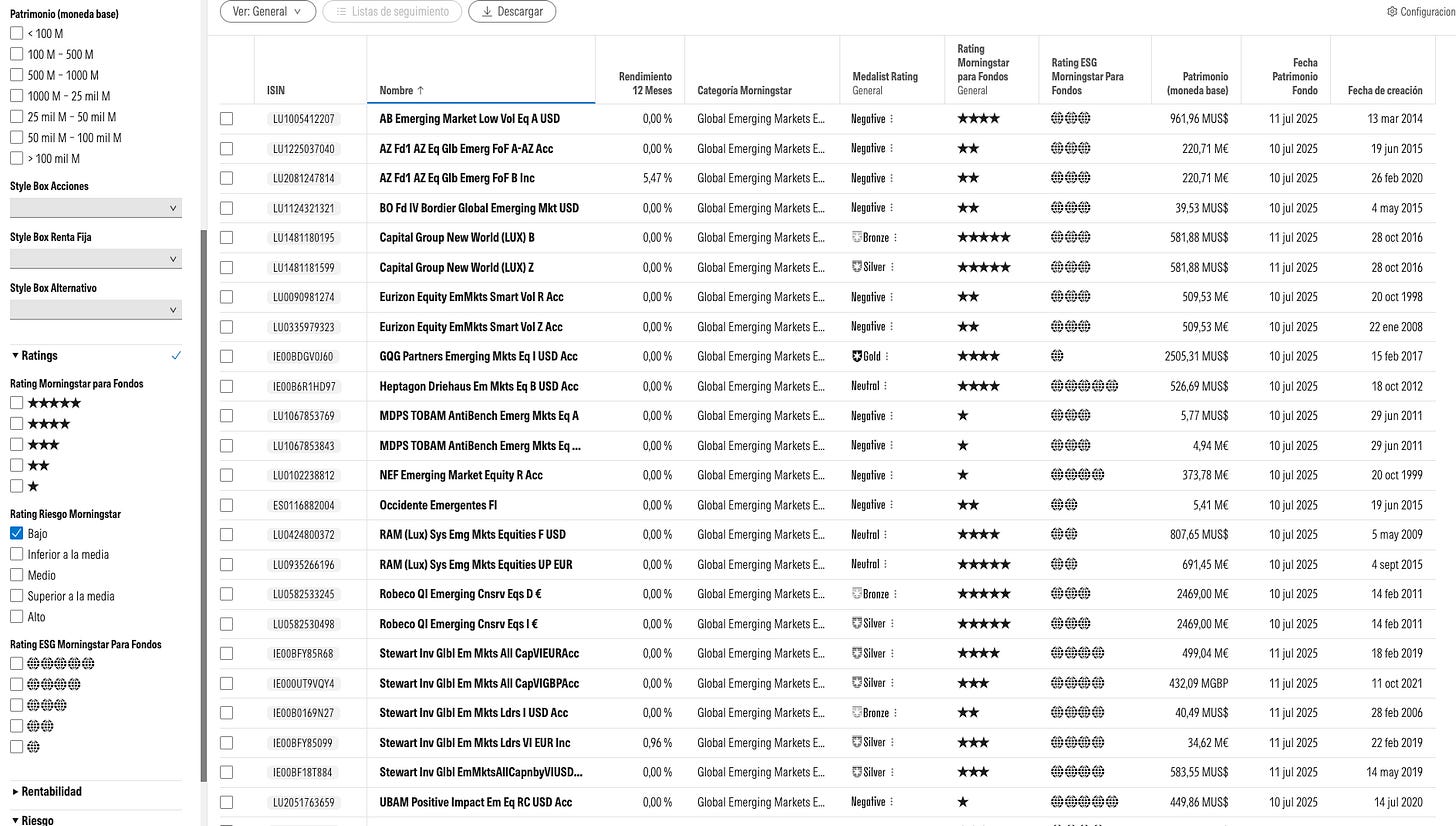The image size is (1456, 826).
Task: Open the Configuración gear settings
Action: (x=1421, y=12)
